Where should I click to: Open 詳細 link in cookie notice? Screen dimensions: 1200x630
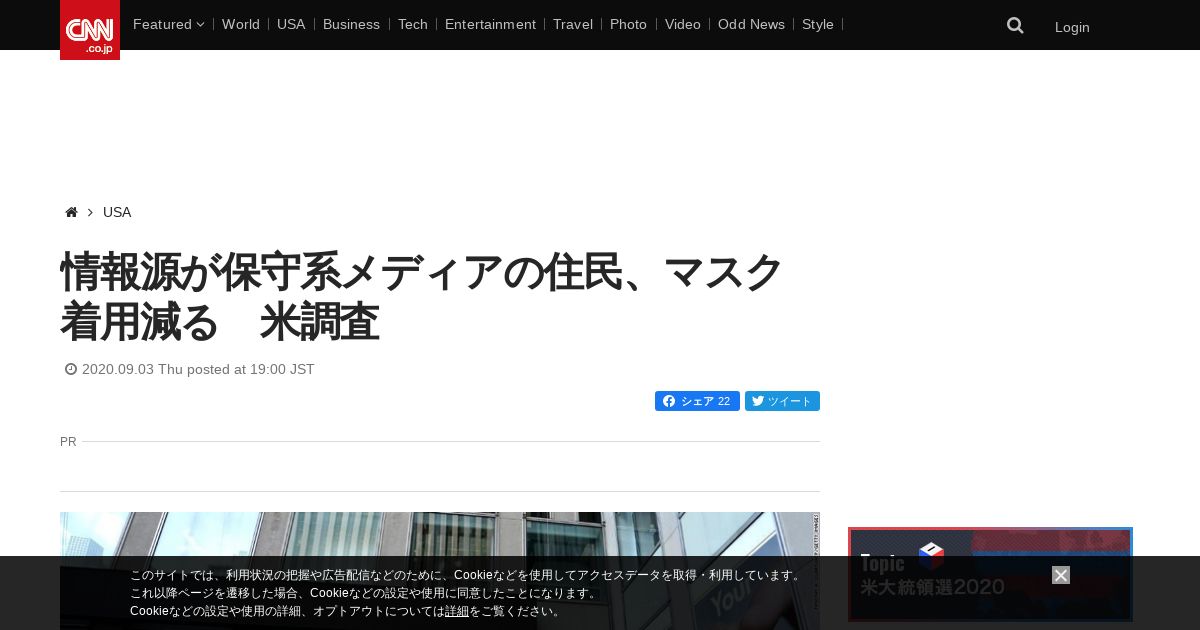[x=457, y=611]
